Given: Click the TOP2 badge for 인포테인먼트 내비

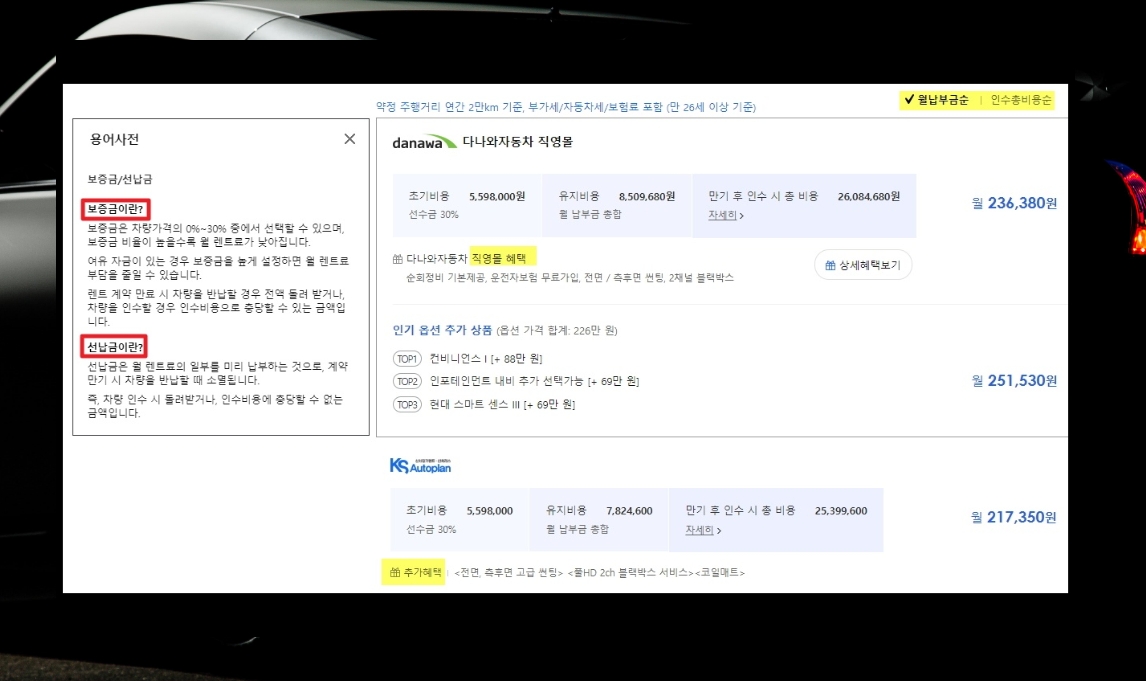Looking at the screenshot, I should tap(407, 381).
